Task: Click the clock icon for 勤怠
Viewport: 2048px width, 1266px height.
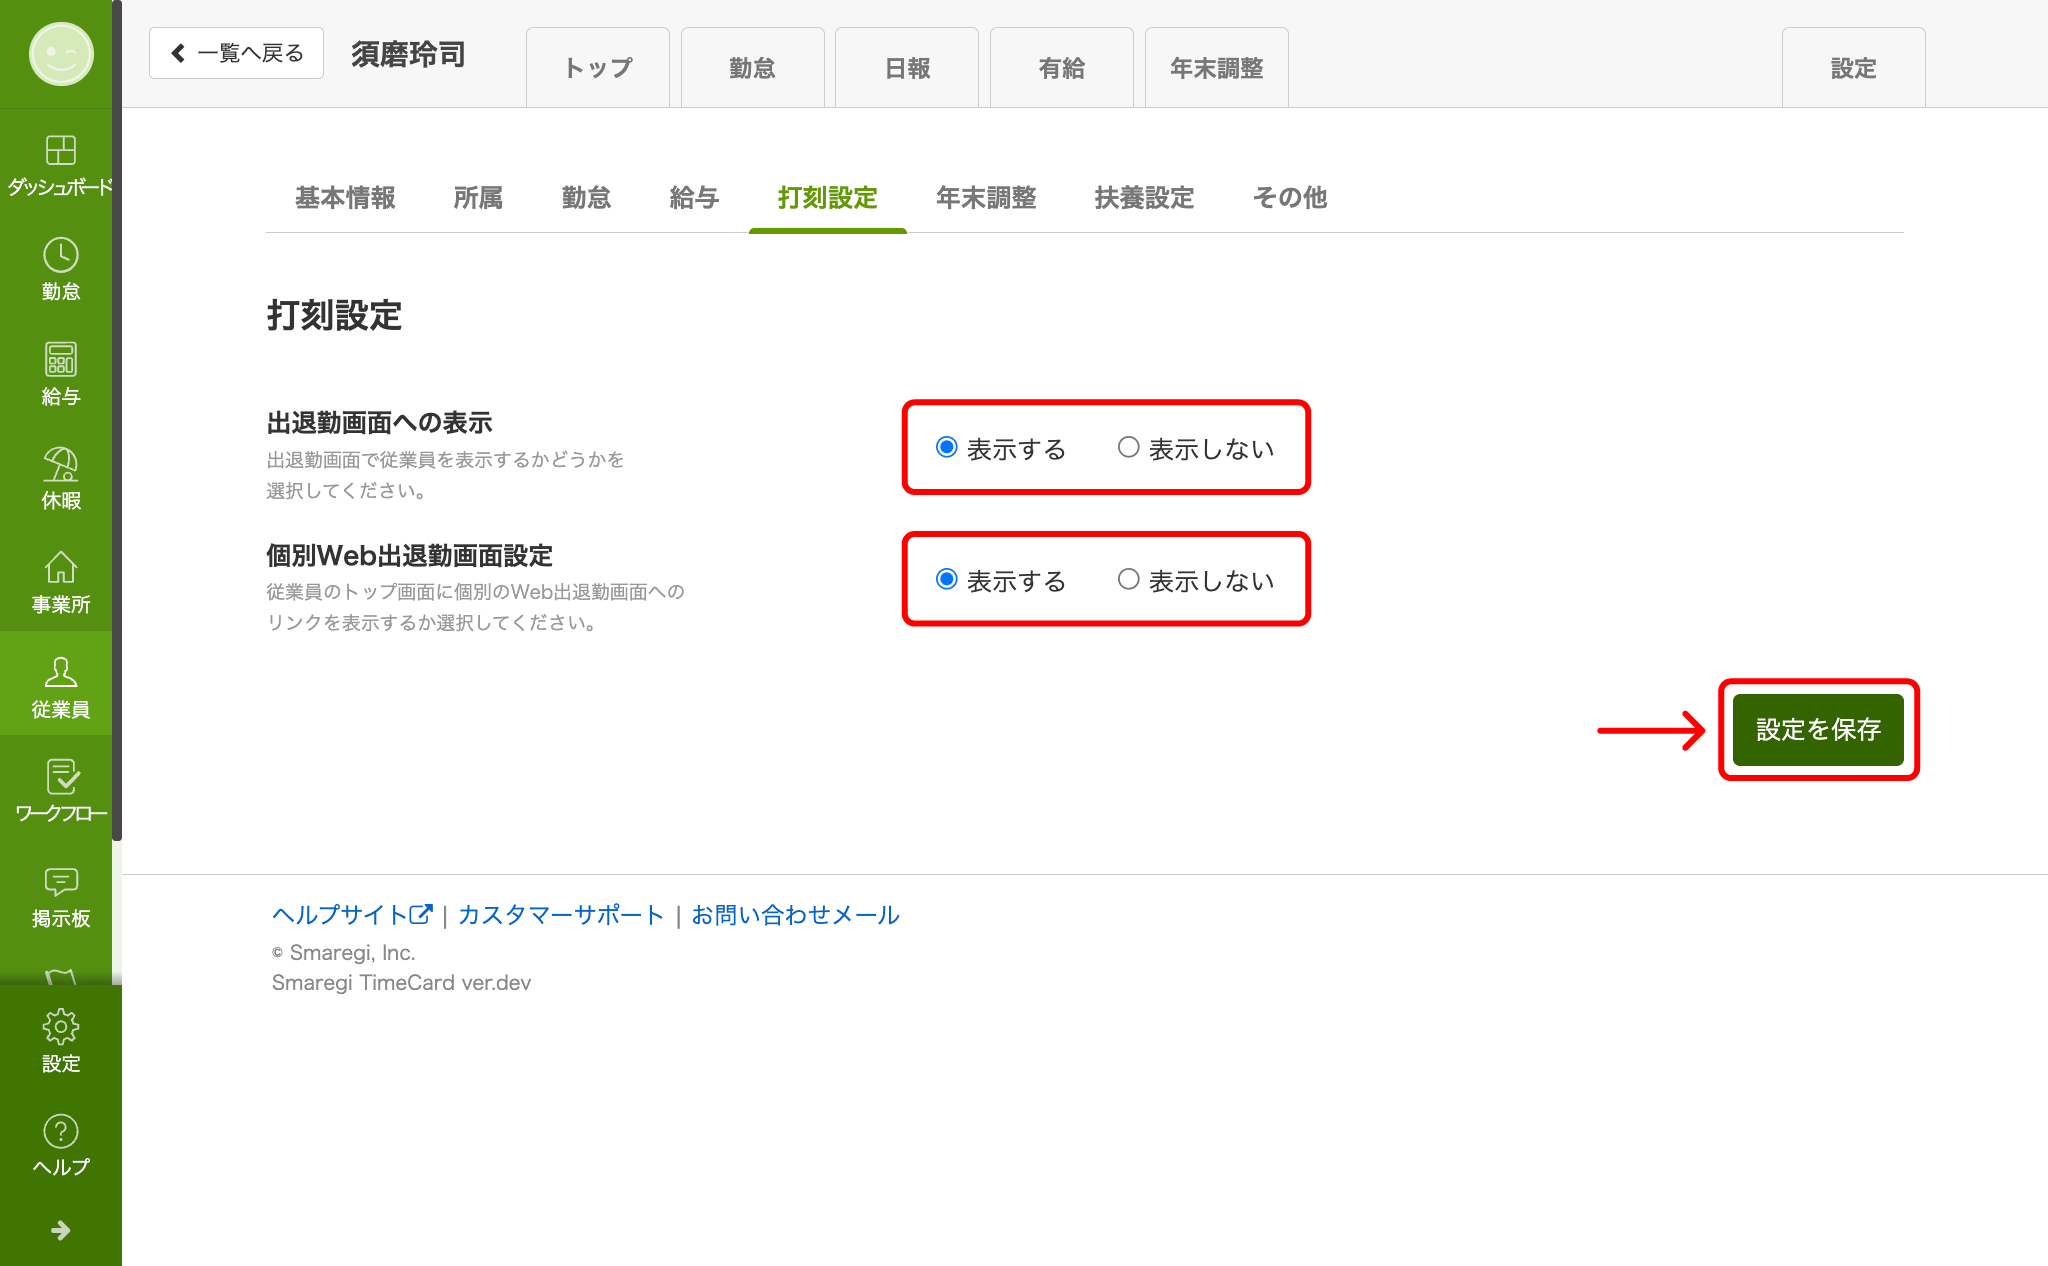Action: point(60,255)
